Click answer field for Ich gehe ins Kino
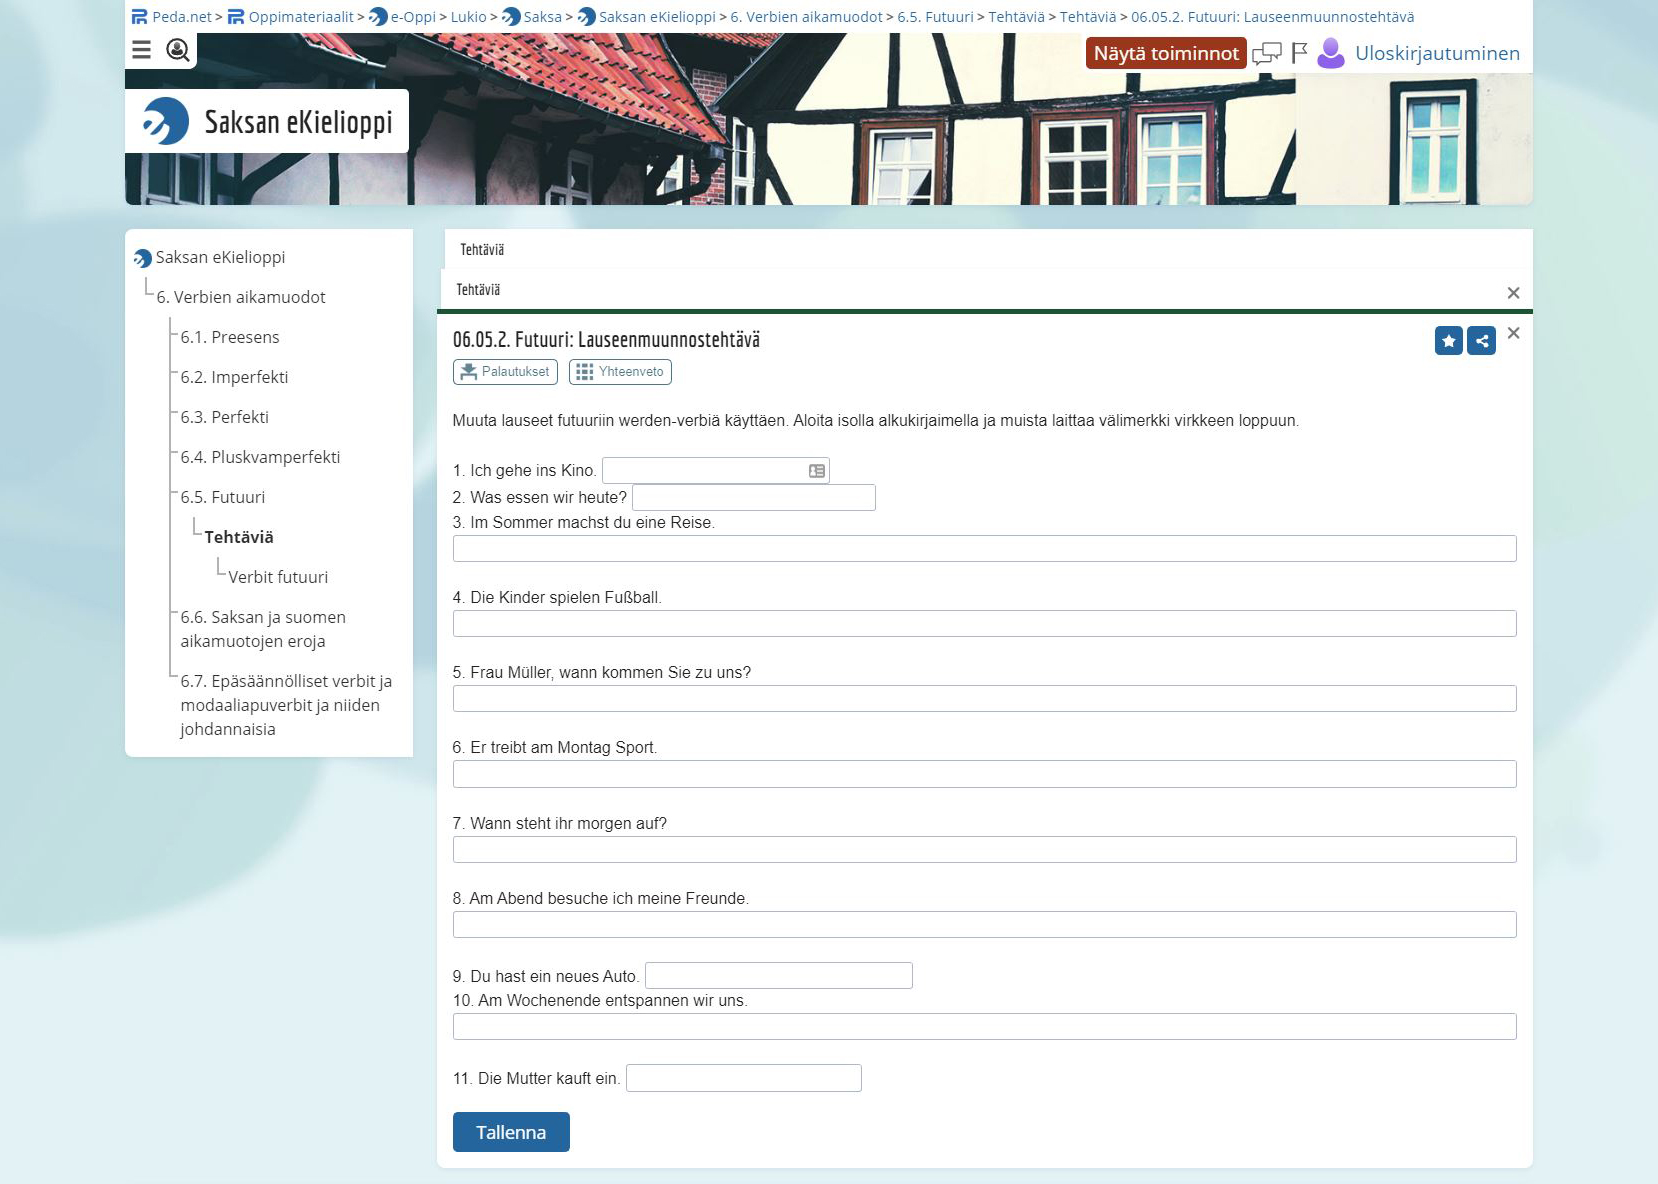This screenshot has width=1658, height=1184. click(705, 471)
